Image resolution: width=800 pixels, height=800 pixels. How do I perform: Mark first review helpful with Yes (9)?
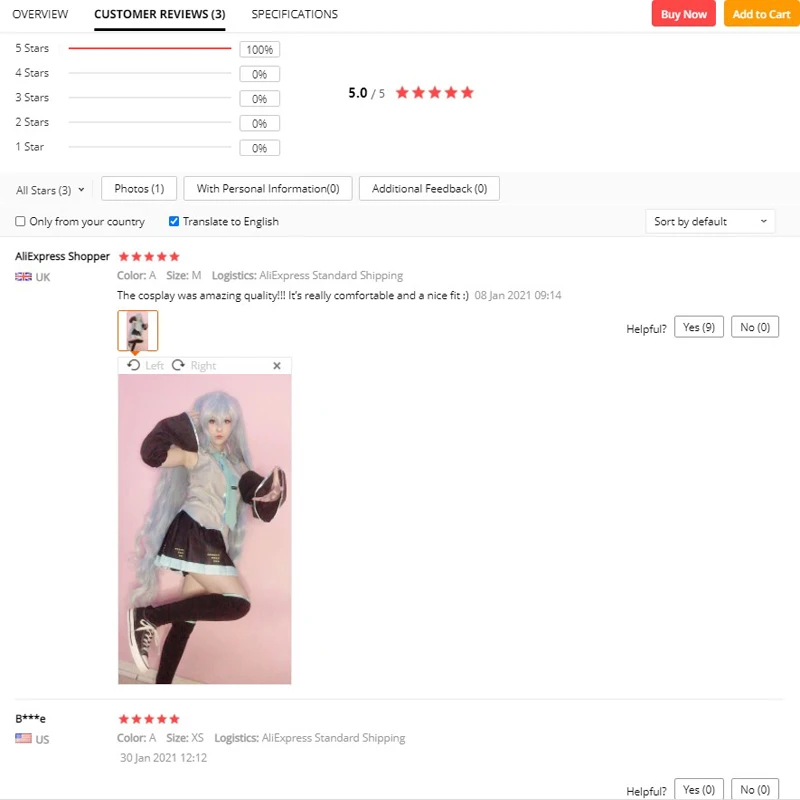[x=699, y=327]
